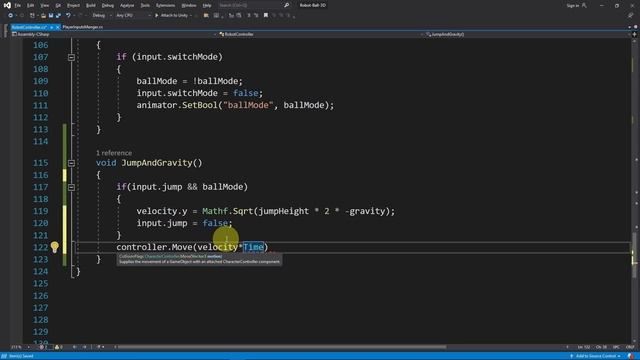Click the toggle bookmark icon
Screen dimensions: 640x360
266,16
